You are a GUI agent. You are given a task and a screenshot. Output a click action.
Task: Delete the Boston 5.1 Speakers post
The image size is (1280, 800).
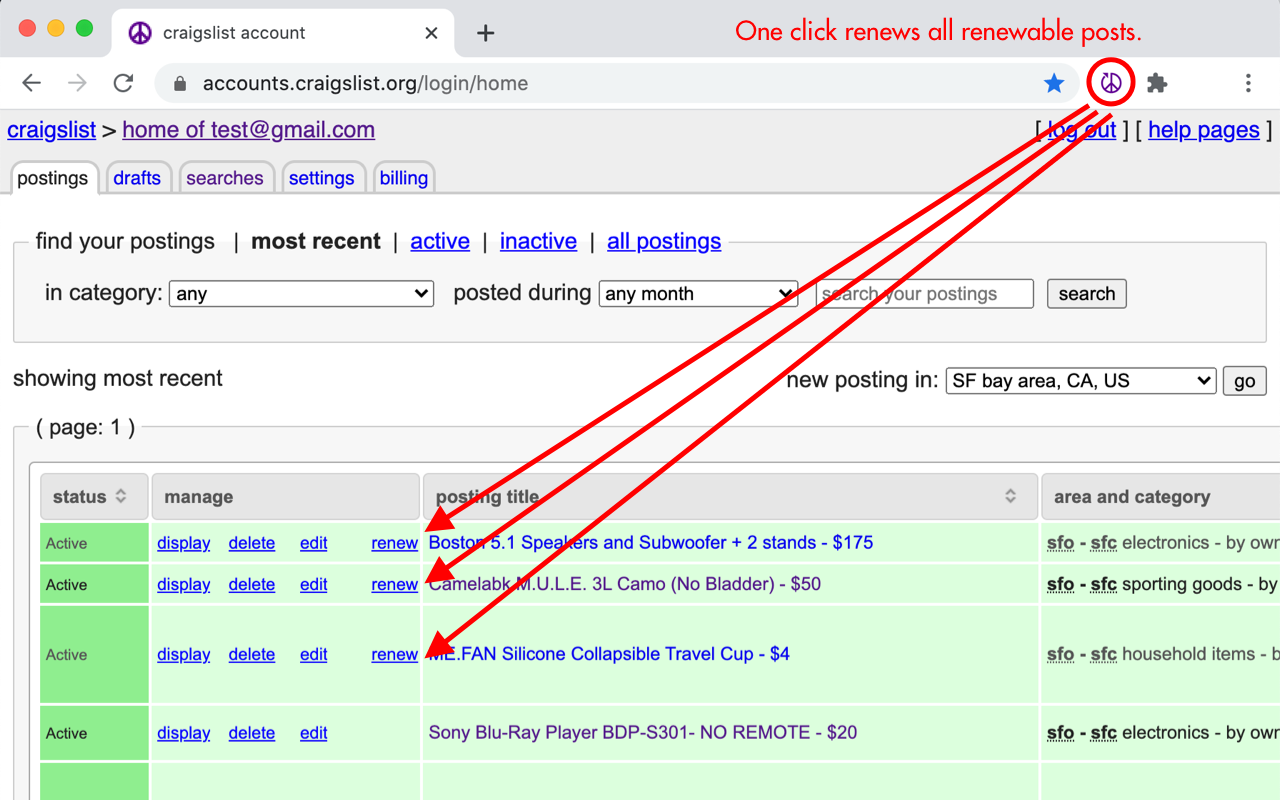coord(252,543)
